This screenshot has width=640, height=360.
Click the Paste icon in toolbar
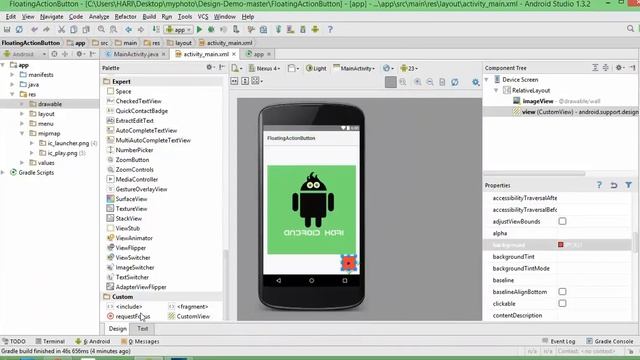tap(86, 29)
